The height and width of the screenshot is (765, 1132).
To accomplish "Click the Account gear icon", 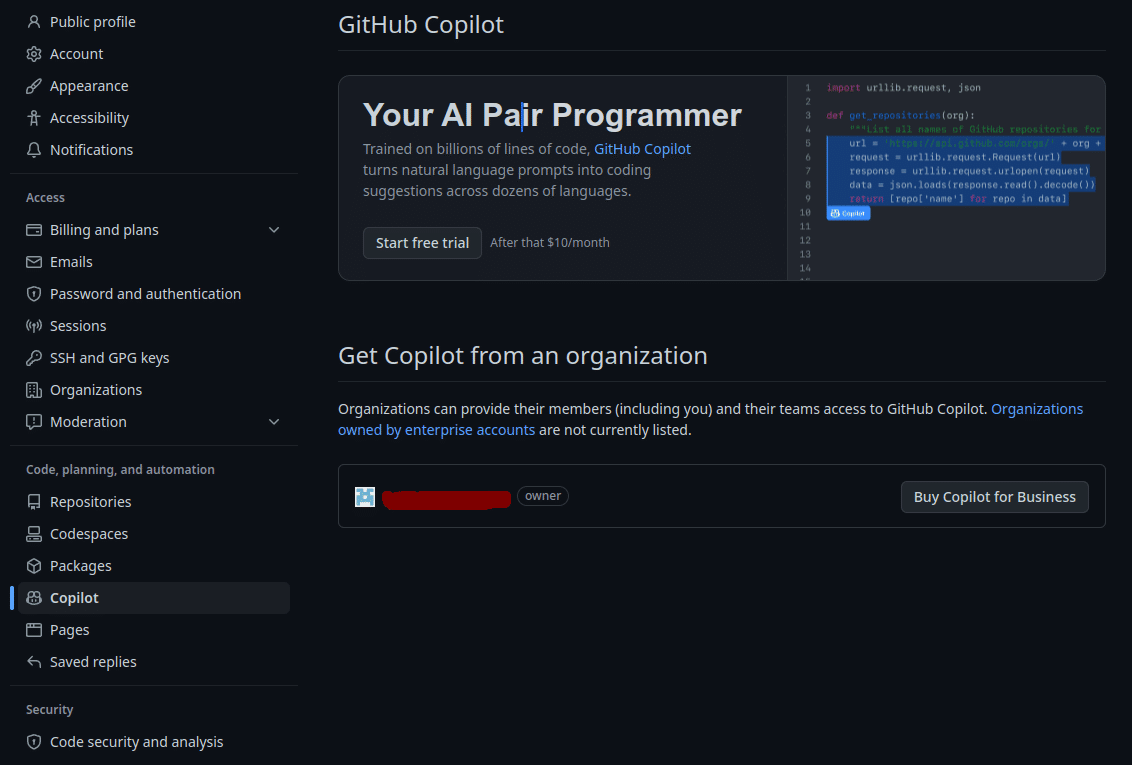I will point(34,54).
